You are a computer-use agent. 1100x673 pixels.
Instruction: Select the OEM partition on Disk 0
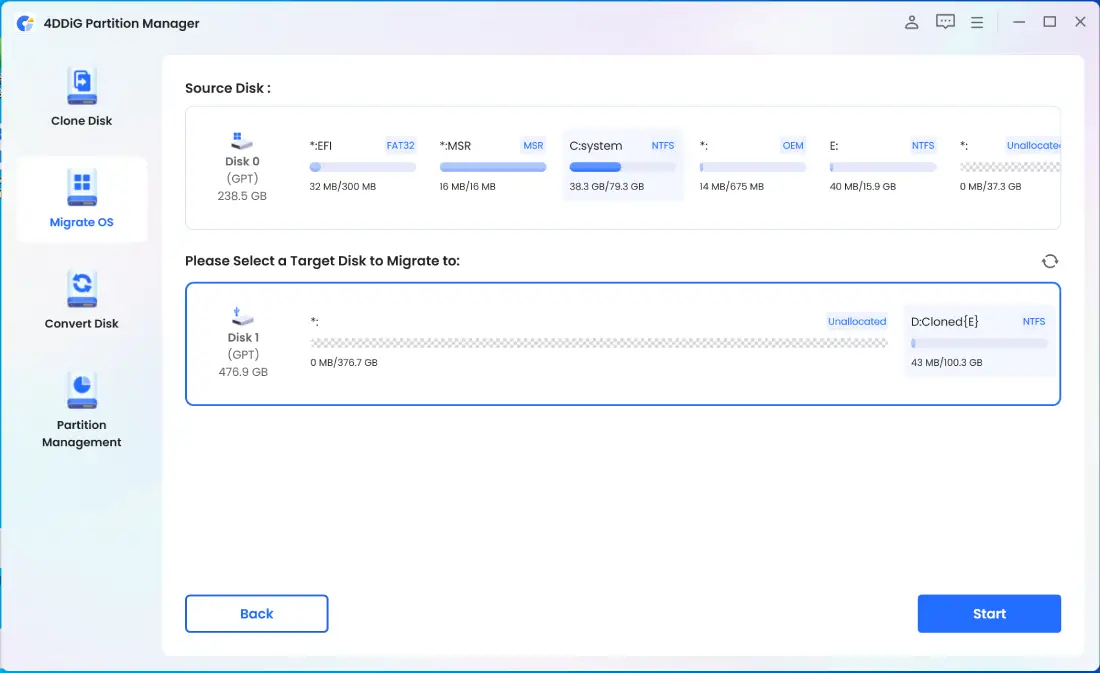pos(752,166)
